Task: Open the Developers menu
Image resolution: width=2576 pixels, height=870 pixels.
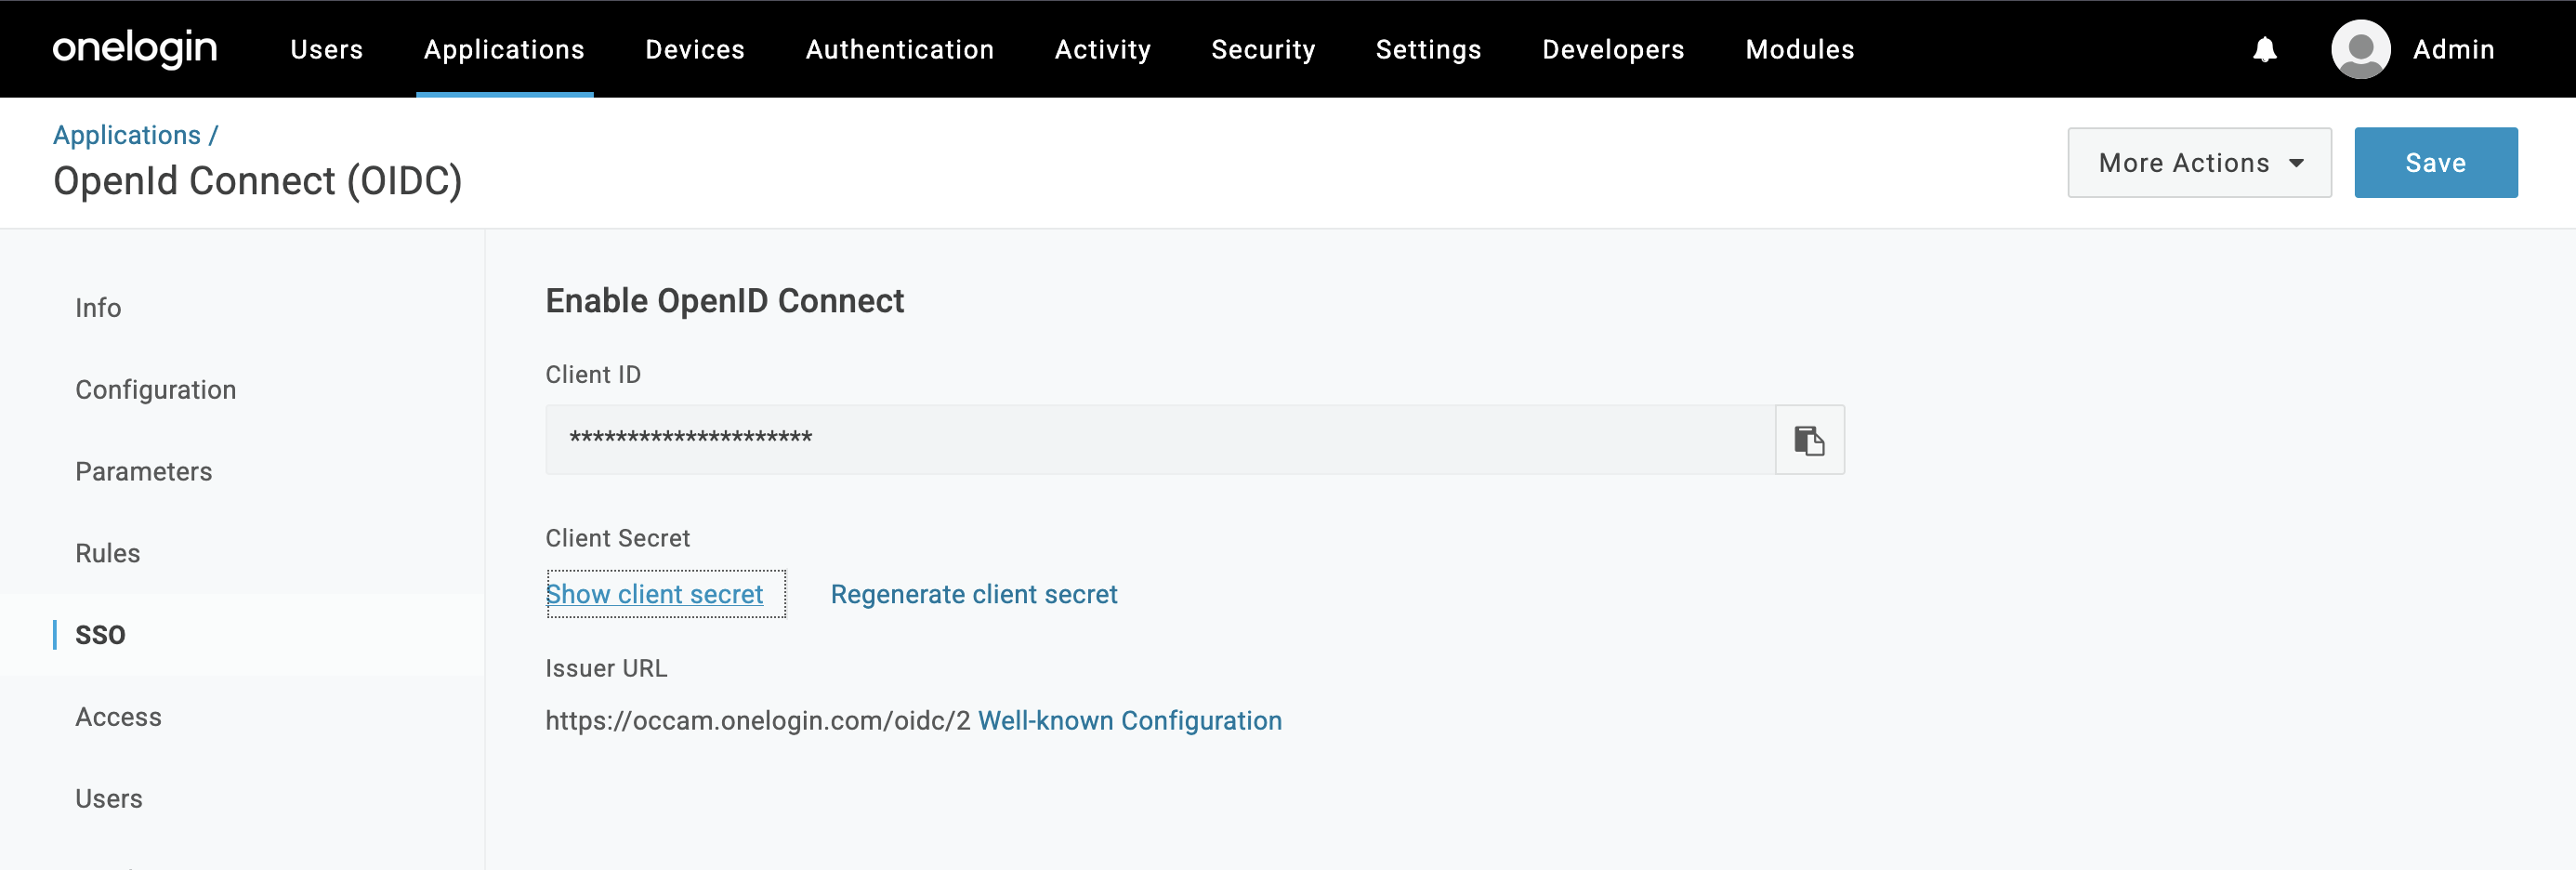Action: [x=1613, y=50]
